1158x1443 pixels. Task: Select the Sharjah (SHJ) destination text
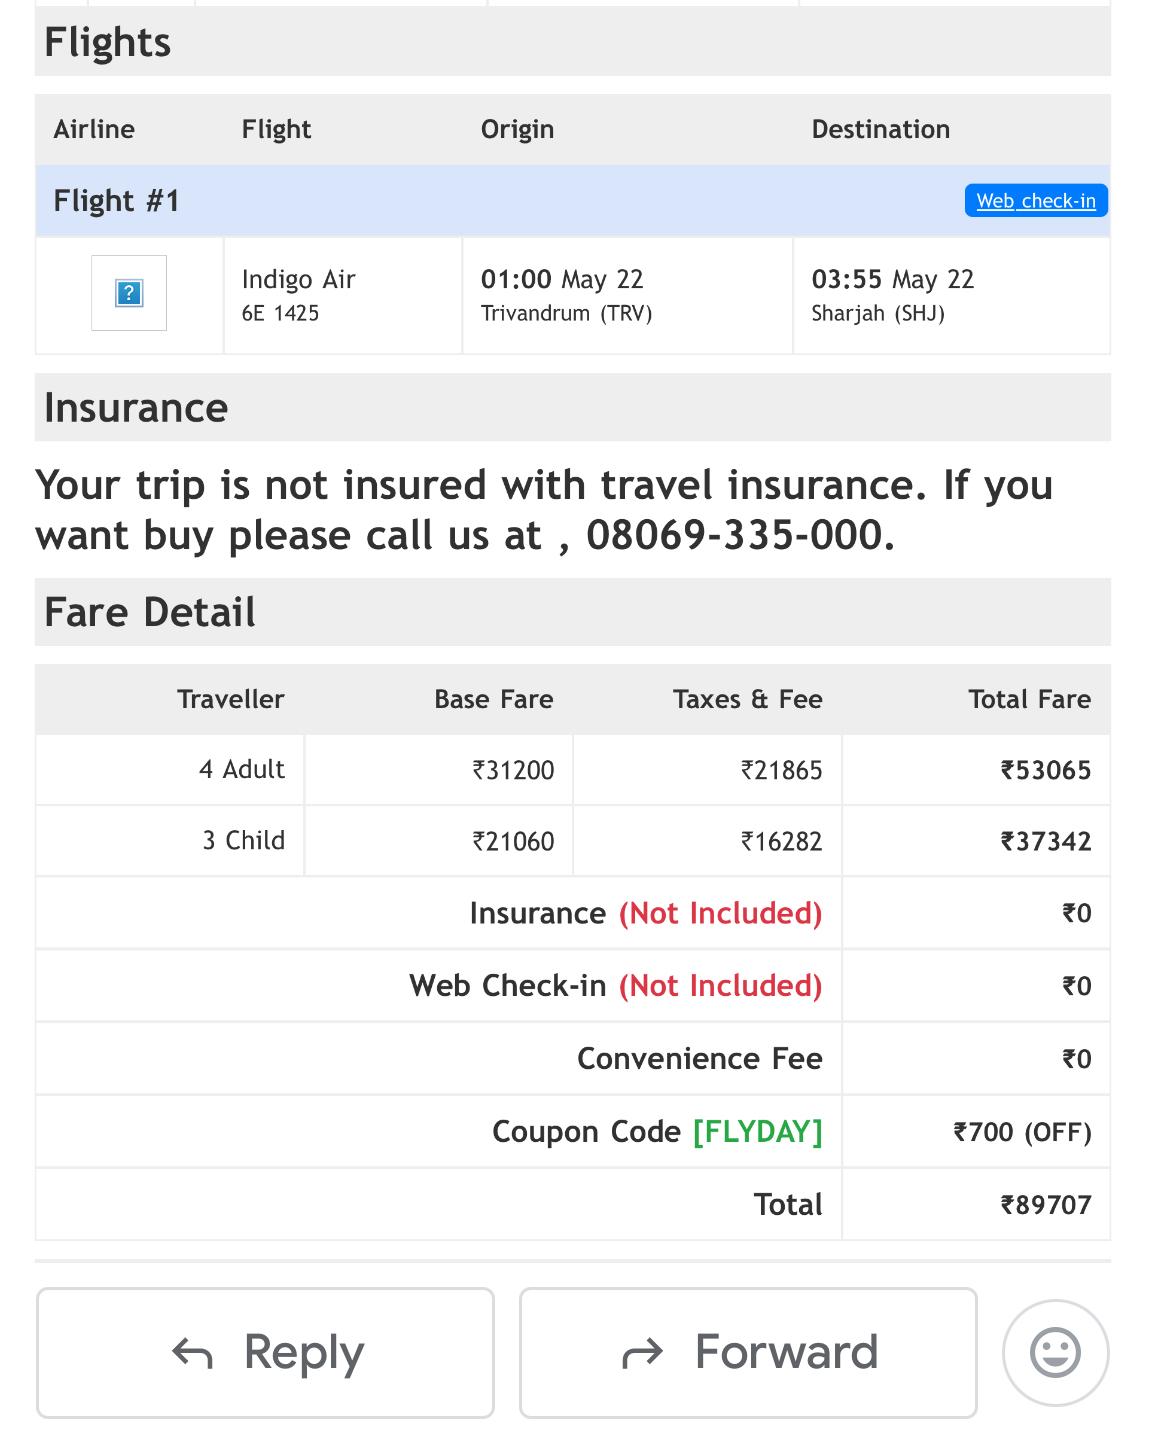pos(878,313)
